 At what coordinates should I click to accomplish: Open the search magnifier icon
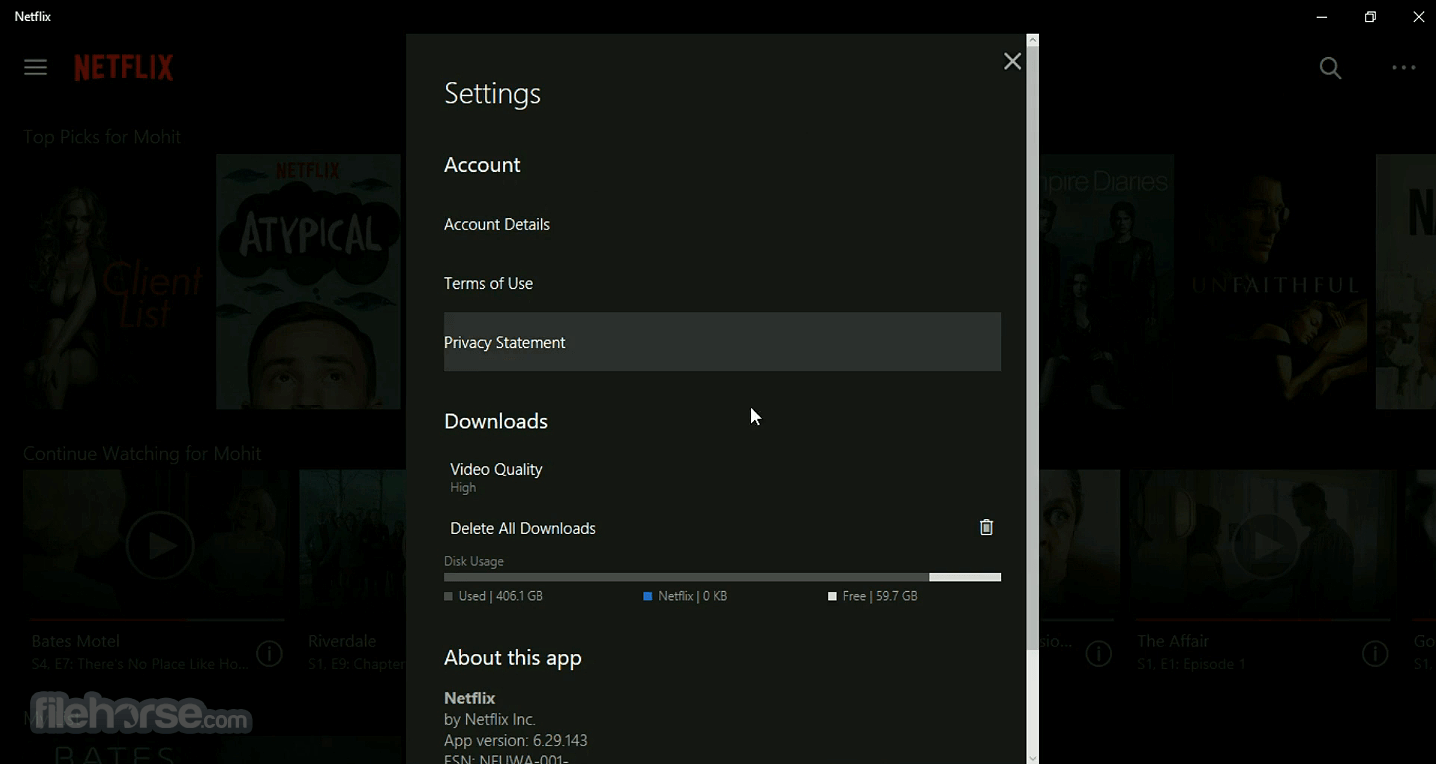pyautogui.click(x=1330, y=68)
